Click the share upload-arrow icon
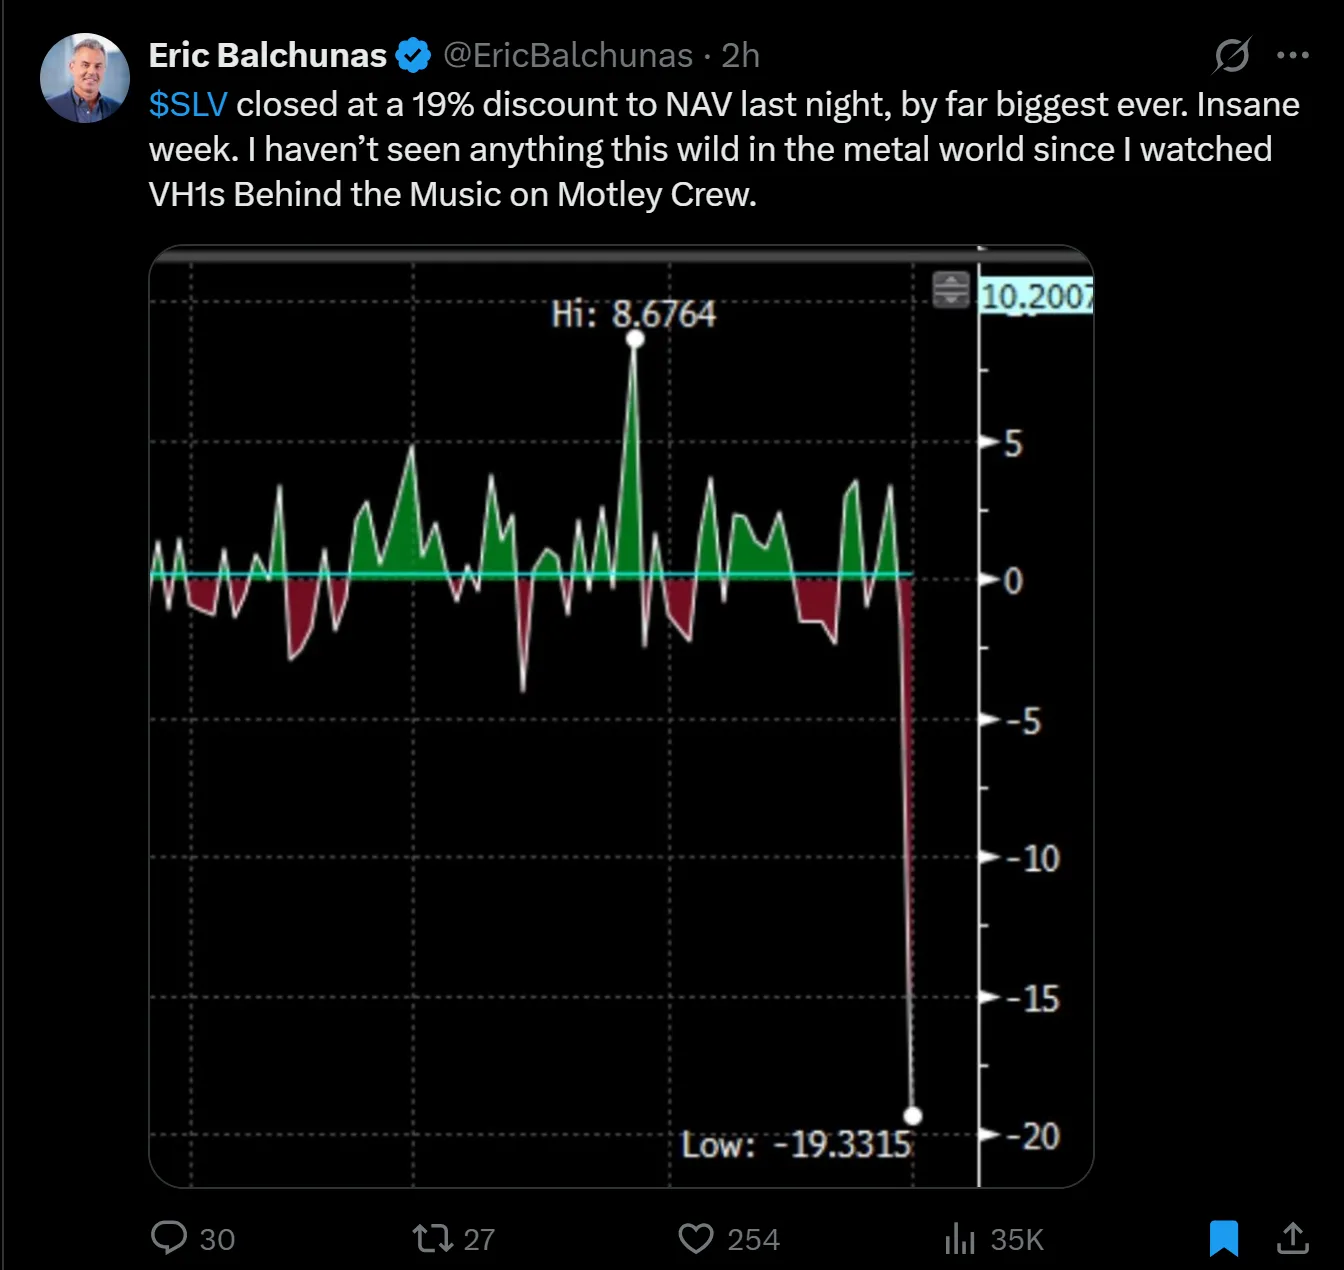The image size is (1344, 1270). 1293,1238
